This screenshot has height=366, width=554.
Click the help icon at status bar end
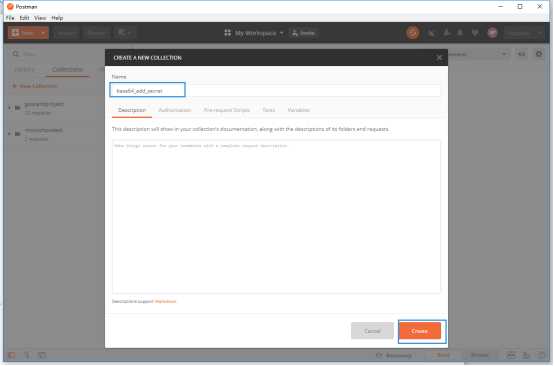[x=541, y=355]
